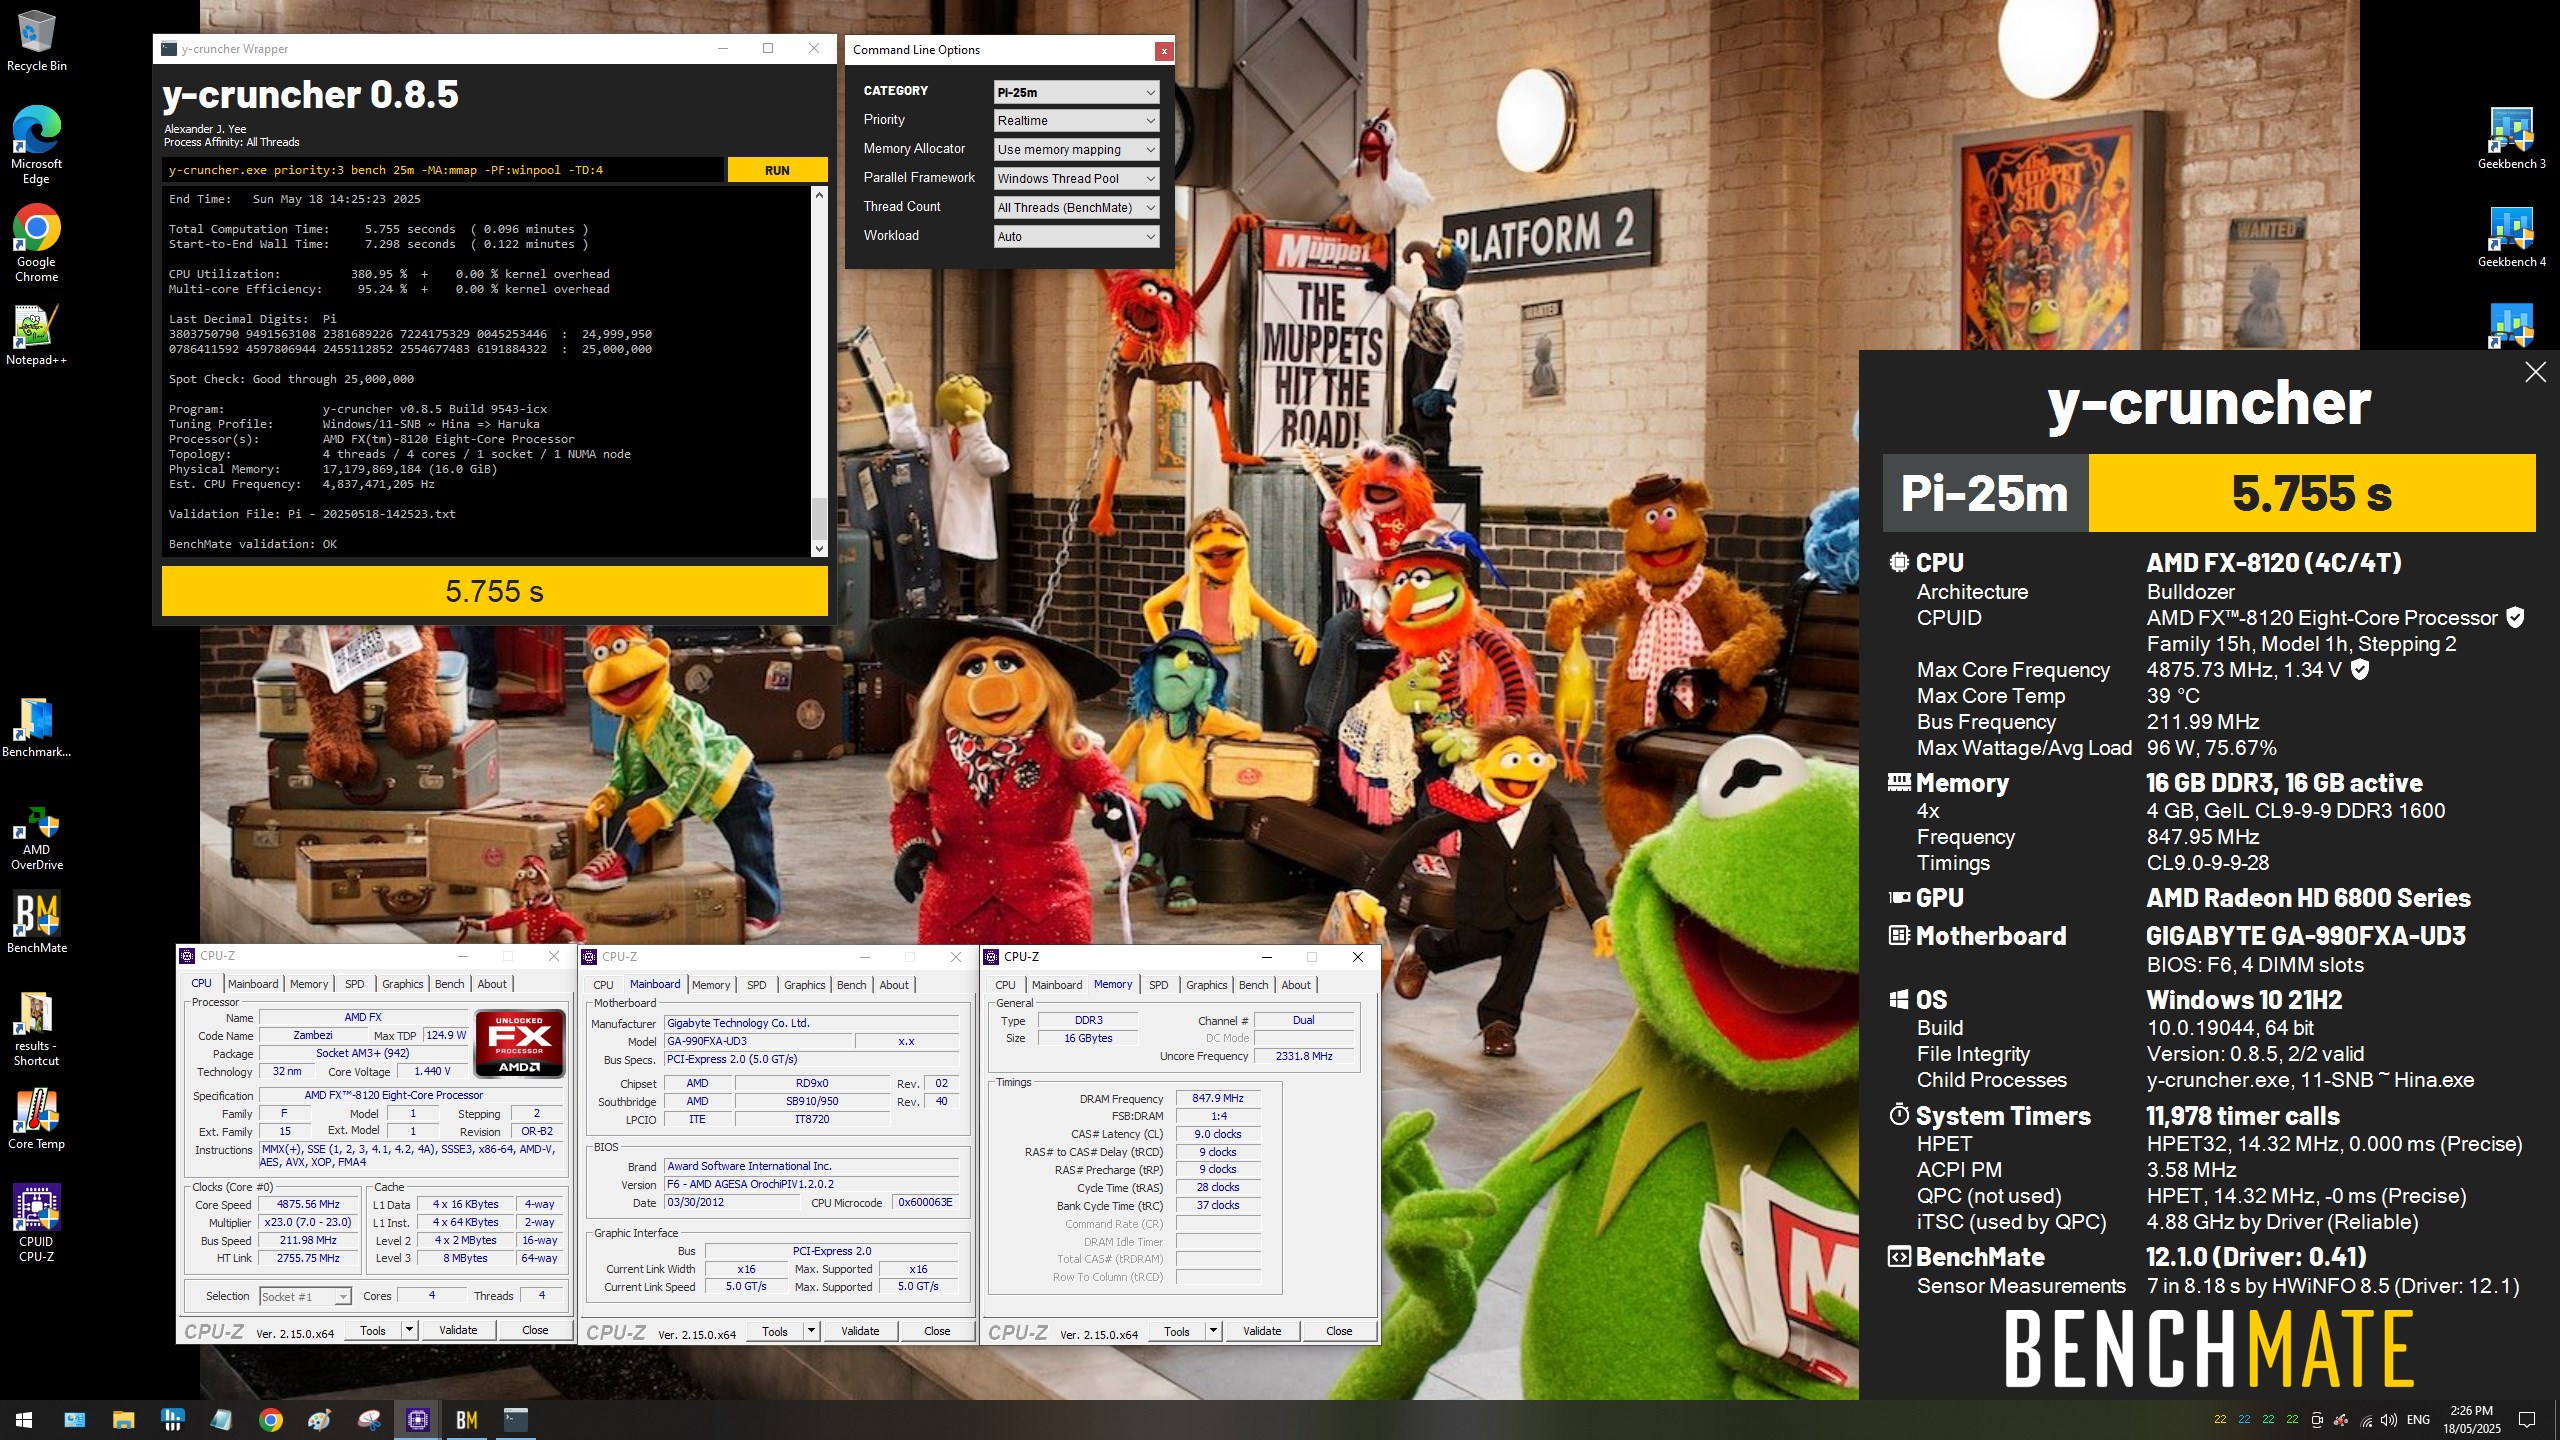
Task: Switch to CPU-Z via taskbar icon
Action: [417, 1419]
